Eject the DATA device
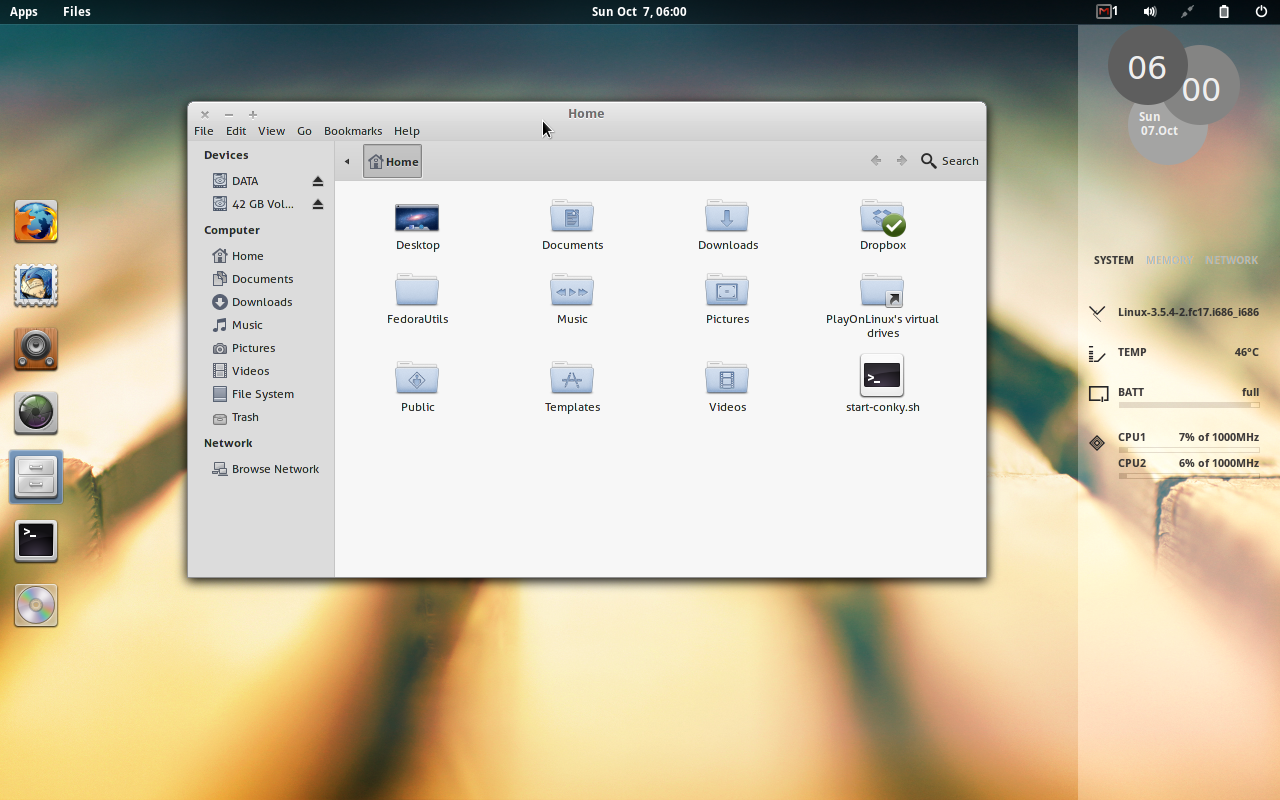The width and height of the screenshot is (1280, 800). 318,181
